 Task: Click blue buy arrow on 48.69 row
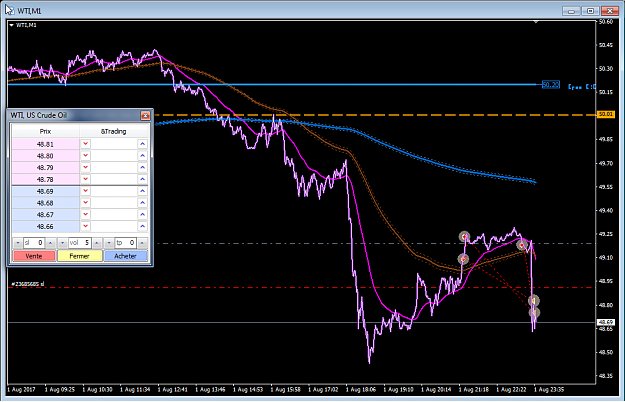[x=143, y=191]
